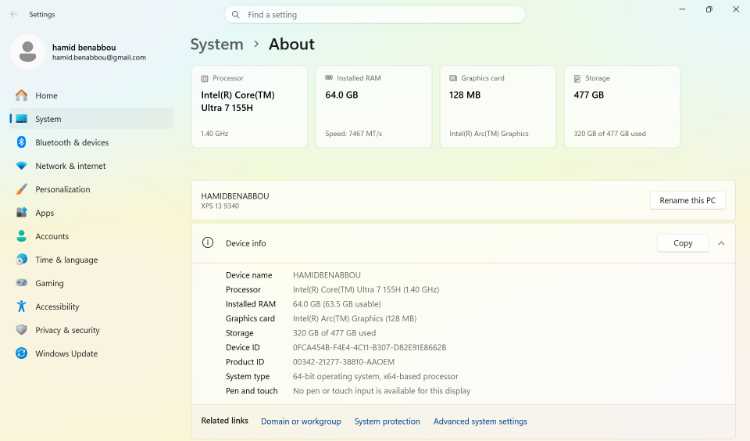The image size is (750, 441).
Task: Click the Device ID value
Action: 369,347
